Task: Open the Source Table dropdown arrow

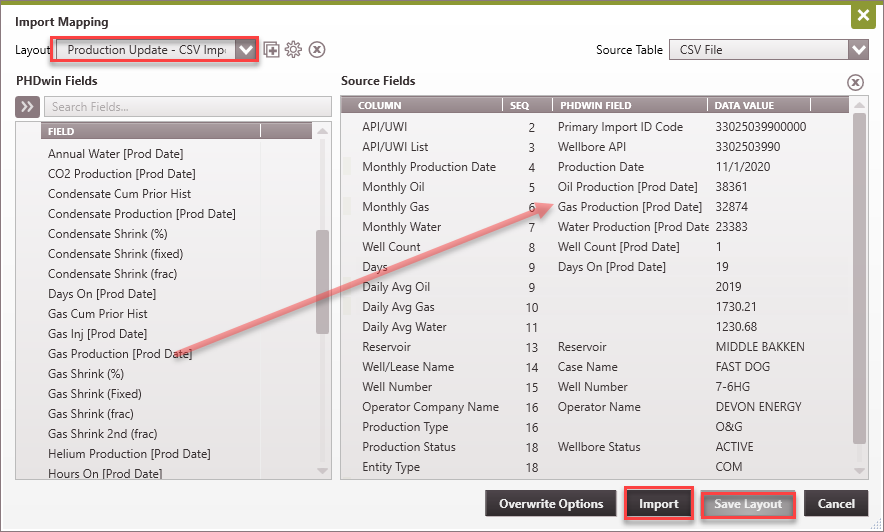Action: click(x=858, y=50)
